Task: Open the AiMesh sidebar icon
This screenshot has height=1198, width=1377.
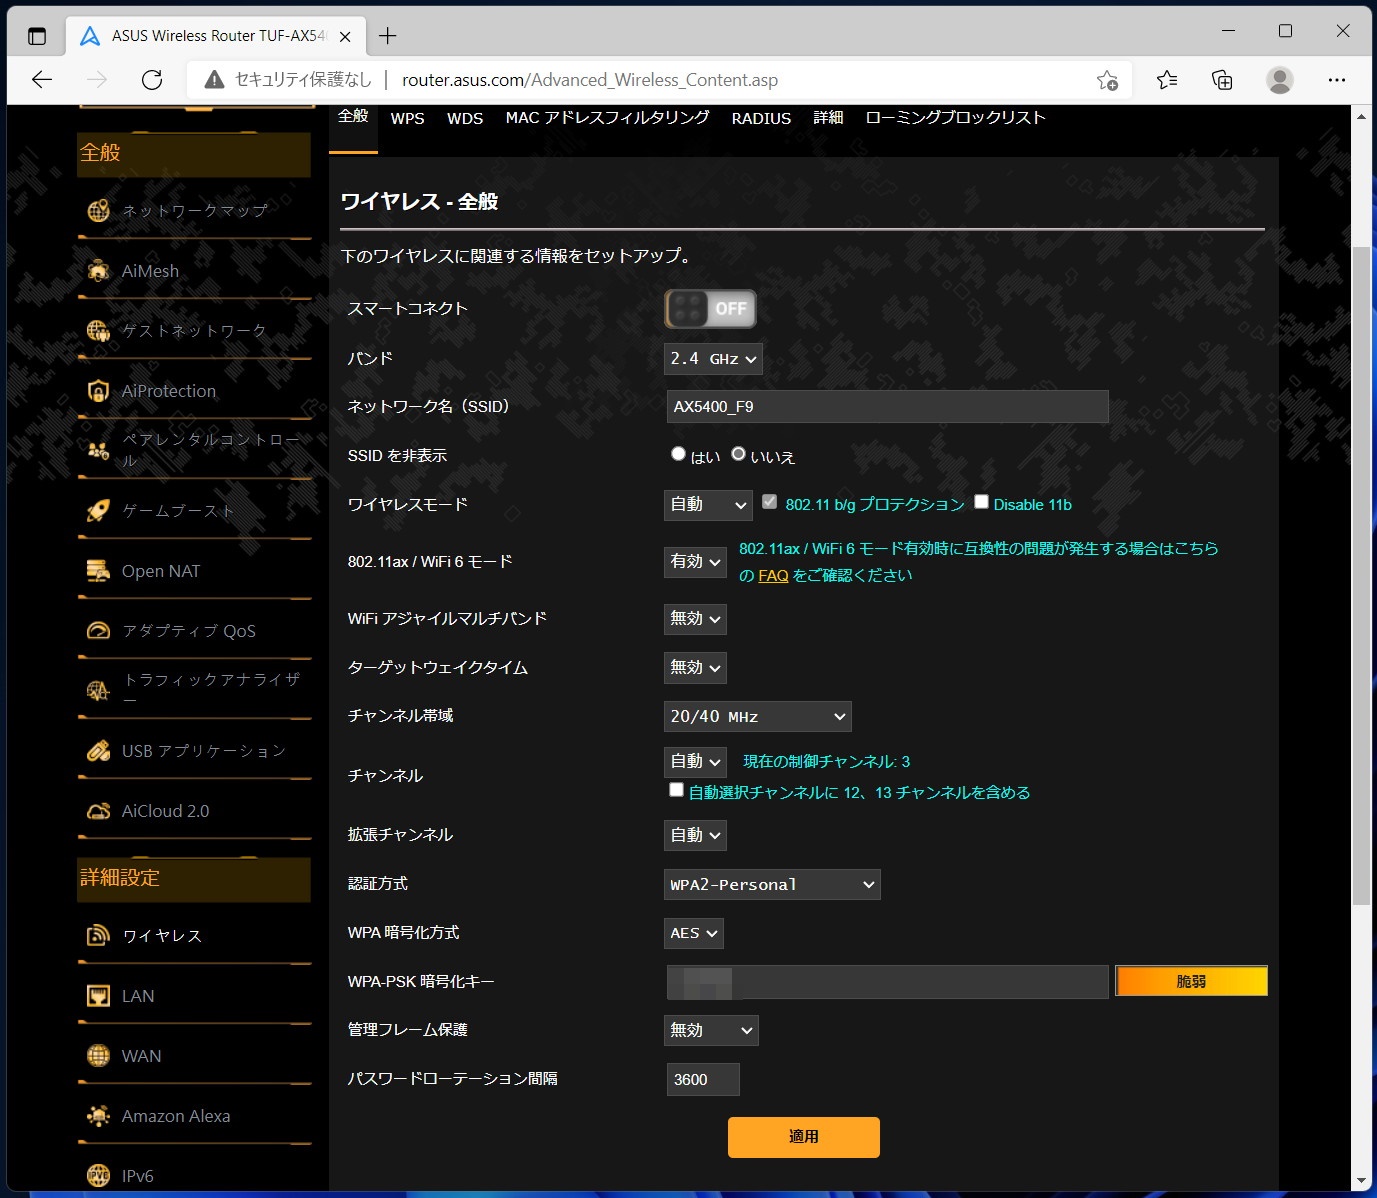Action: point(98,271)
